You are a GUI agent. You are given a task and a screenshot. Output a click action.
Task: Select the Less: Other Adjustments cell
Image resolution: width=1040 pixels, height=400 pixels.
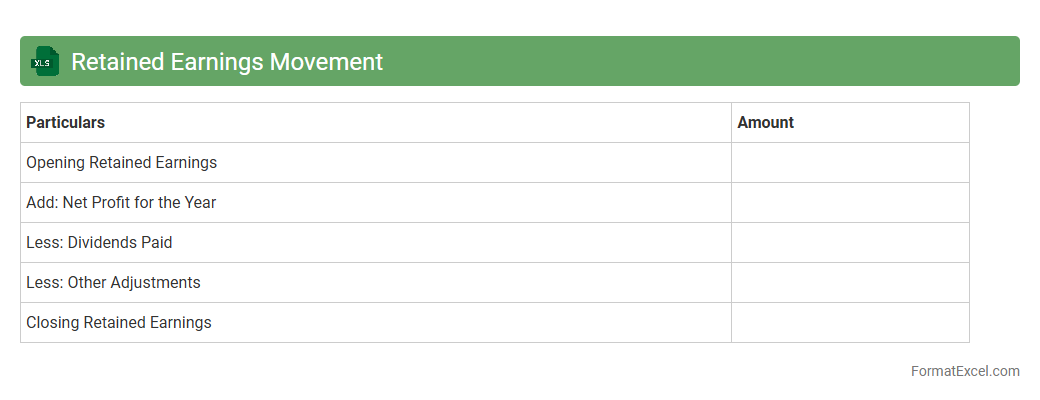[x=113, y=283]
